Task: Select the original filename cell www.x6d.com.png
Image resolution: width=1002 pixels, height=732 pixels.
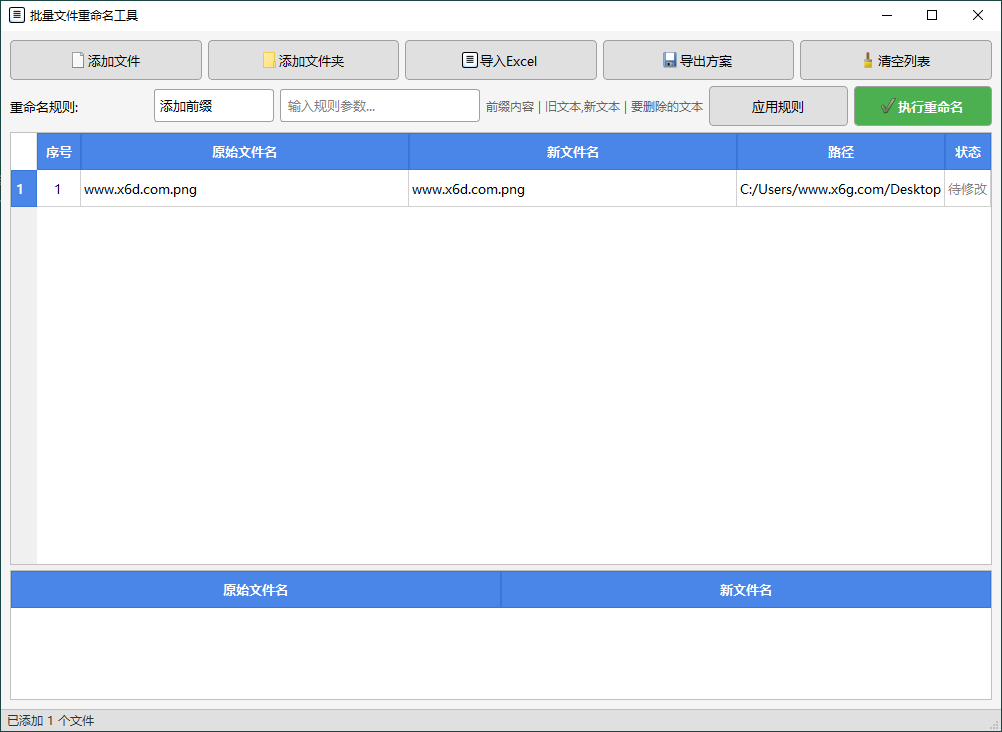Action: [244, 189]
